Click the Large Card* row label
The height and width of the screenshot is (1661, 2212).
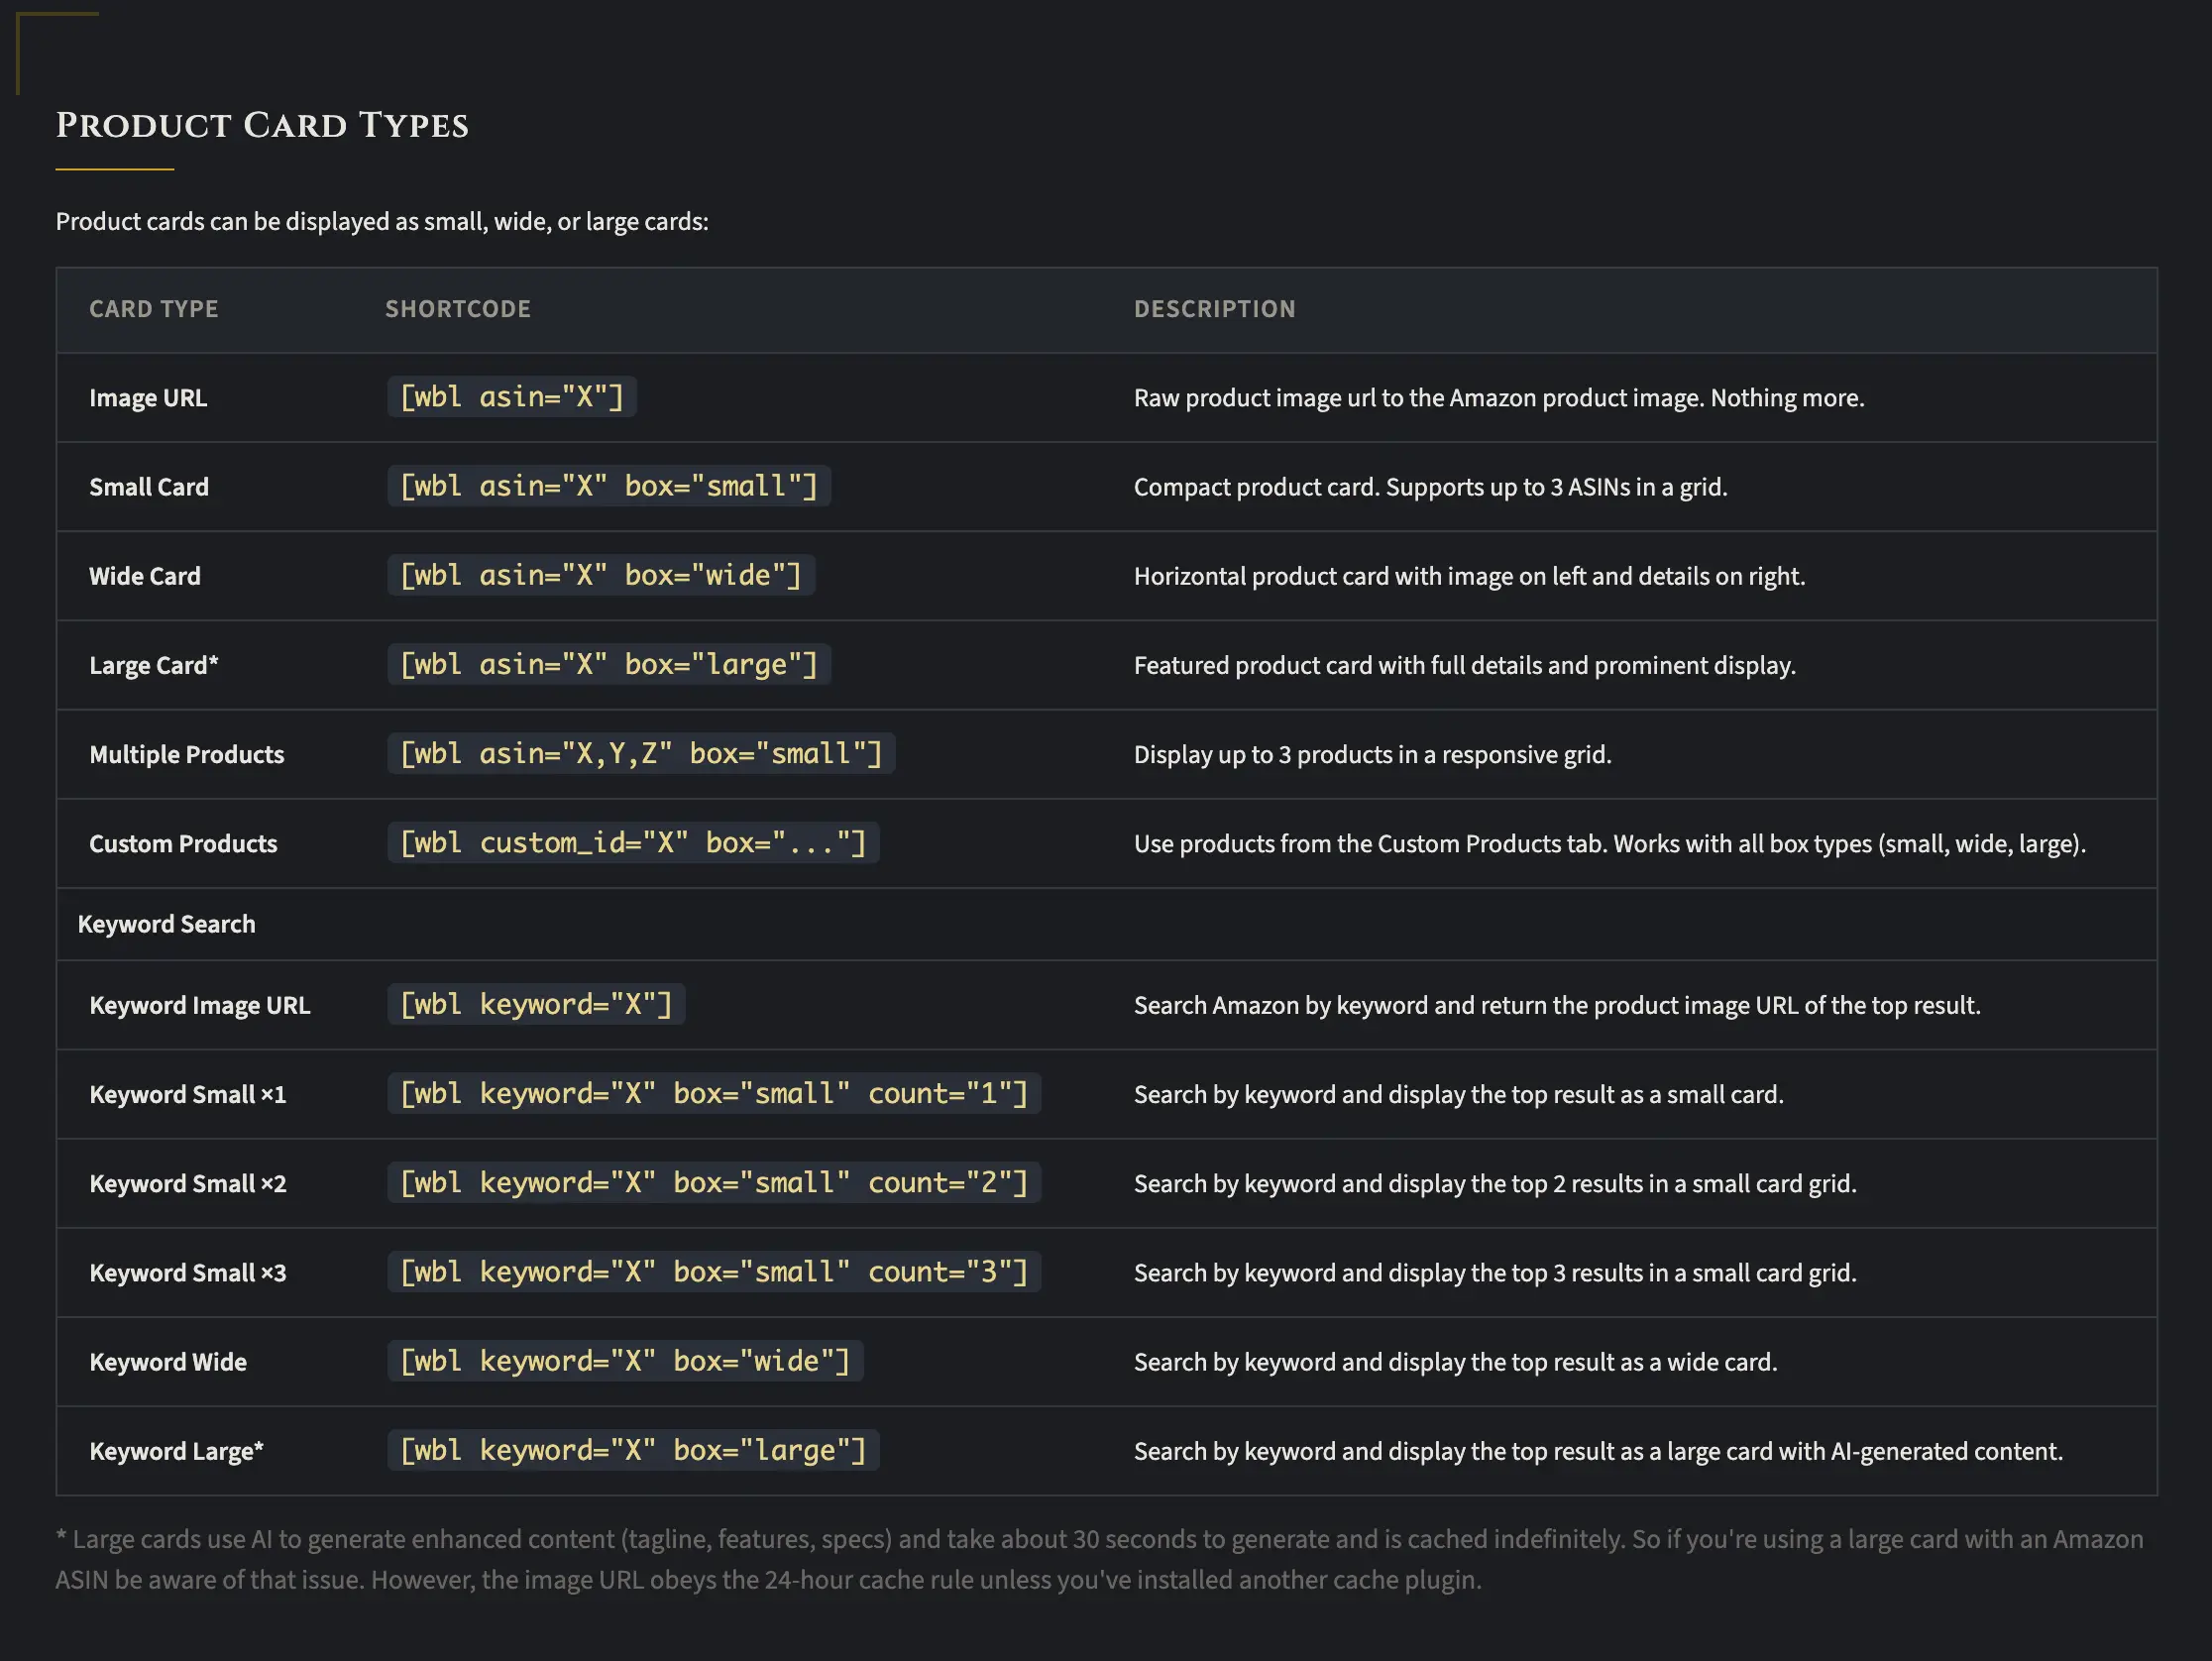pos(153,665)
